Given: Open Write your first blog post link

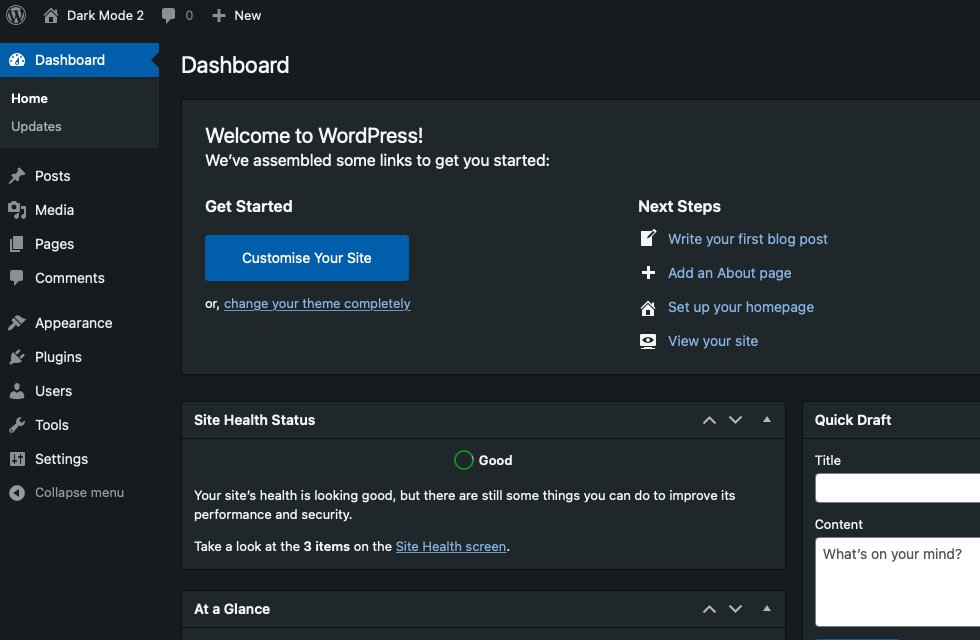Looking at the screenshot, I should pos(748,239).
